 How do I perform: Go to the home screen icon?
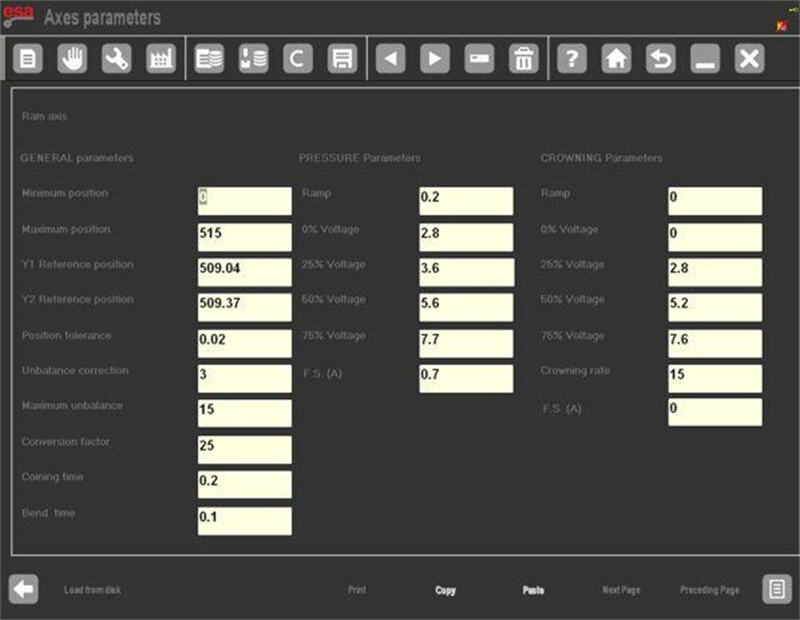(616, 59)
